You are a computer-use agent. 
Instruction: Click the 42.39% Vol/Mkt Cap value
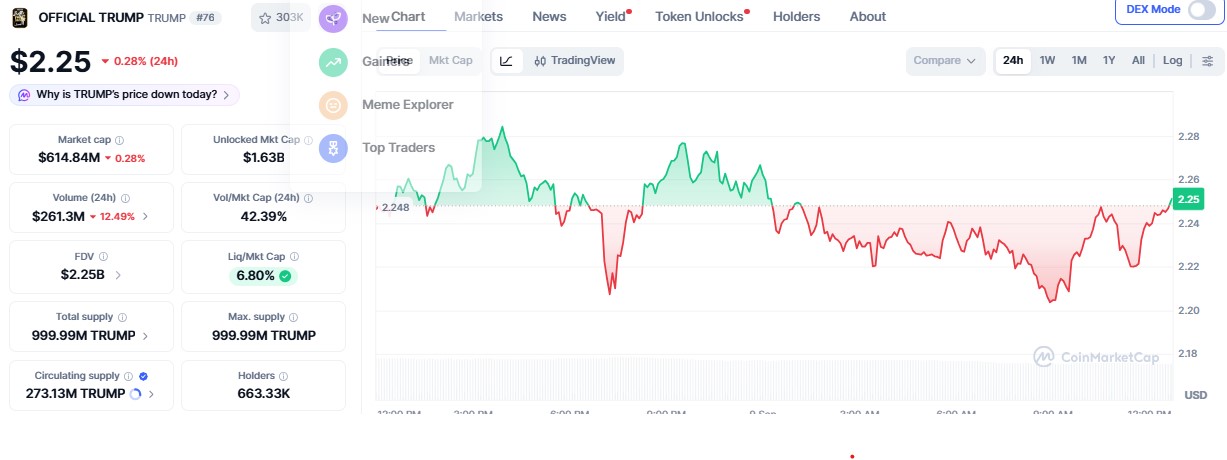pos(264,216)
